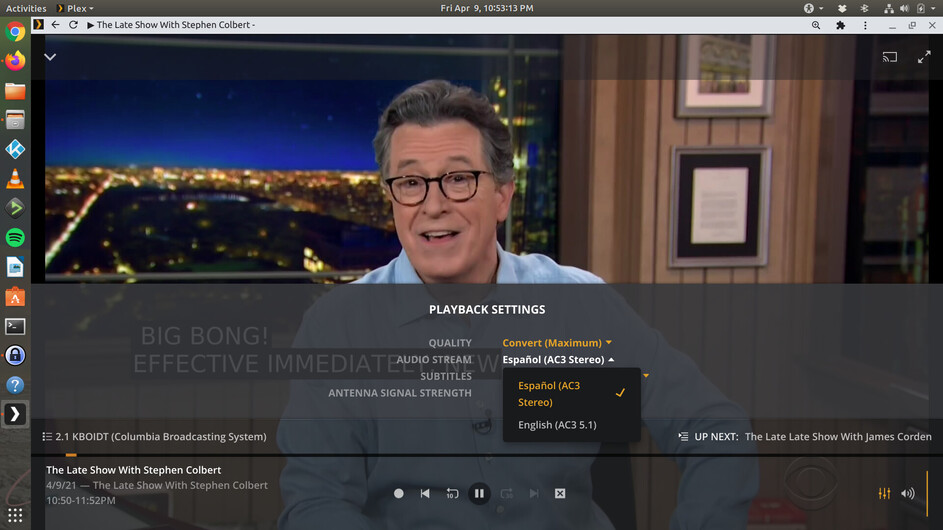Viewport: 943px width, 530px height.
Task: Click the 4/9/21 episode subtitle link
Action: point(157,485)
